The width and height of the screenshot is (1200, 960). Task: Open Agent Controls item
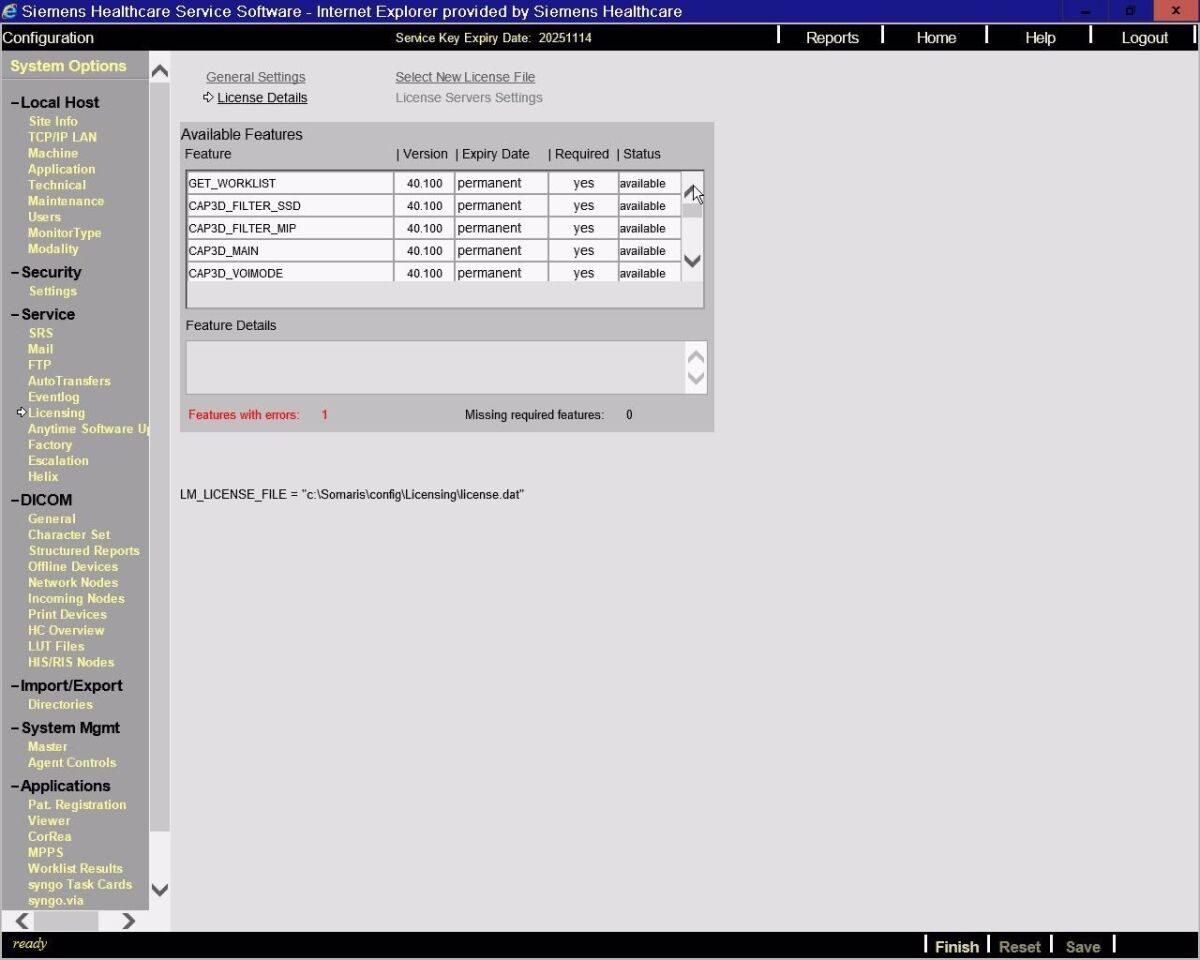[72, 763]
